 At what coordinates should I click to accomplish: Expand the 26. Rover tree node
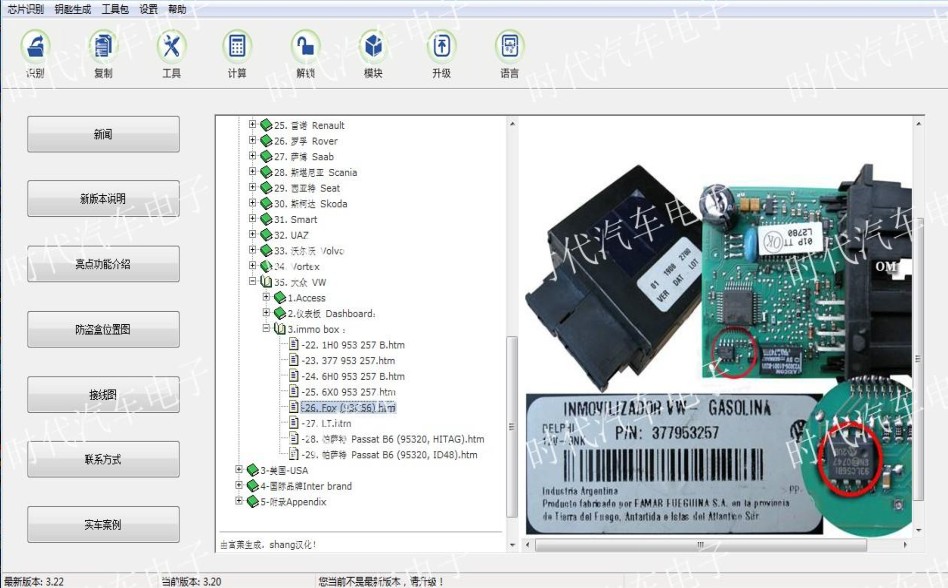pos(253,140)
